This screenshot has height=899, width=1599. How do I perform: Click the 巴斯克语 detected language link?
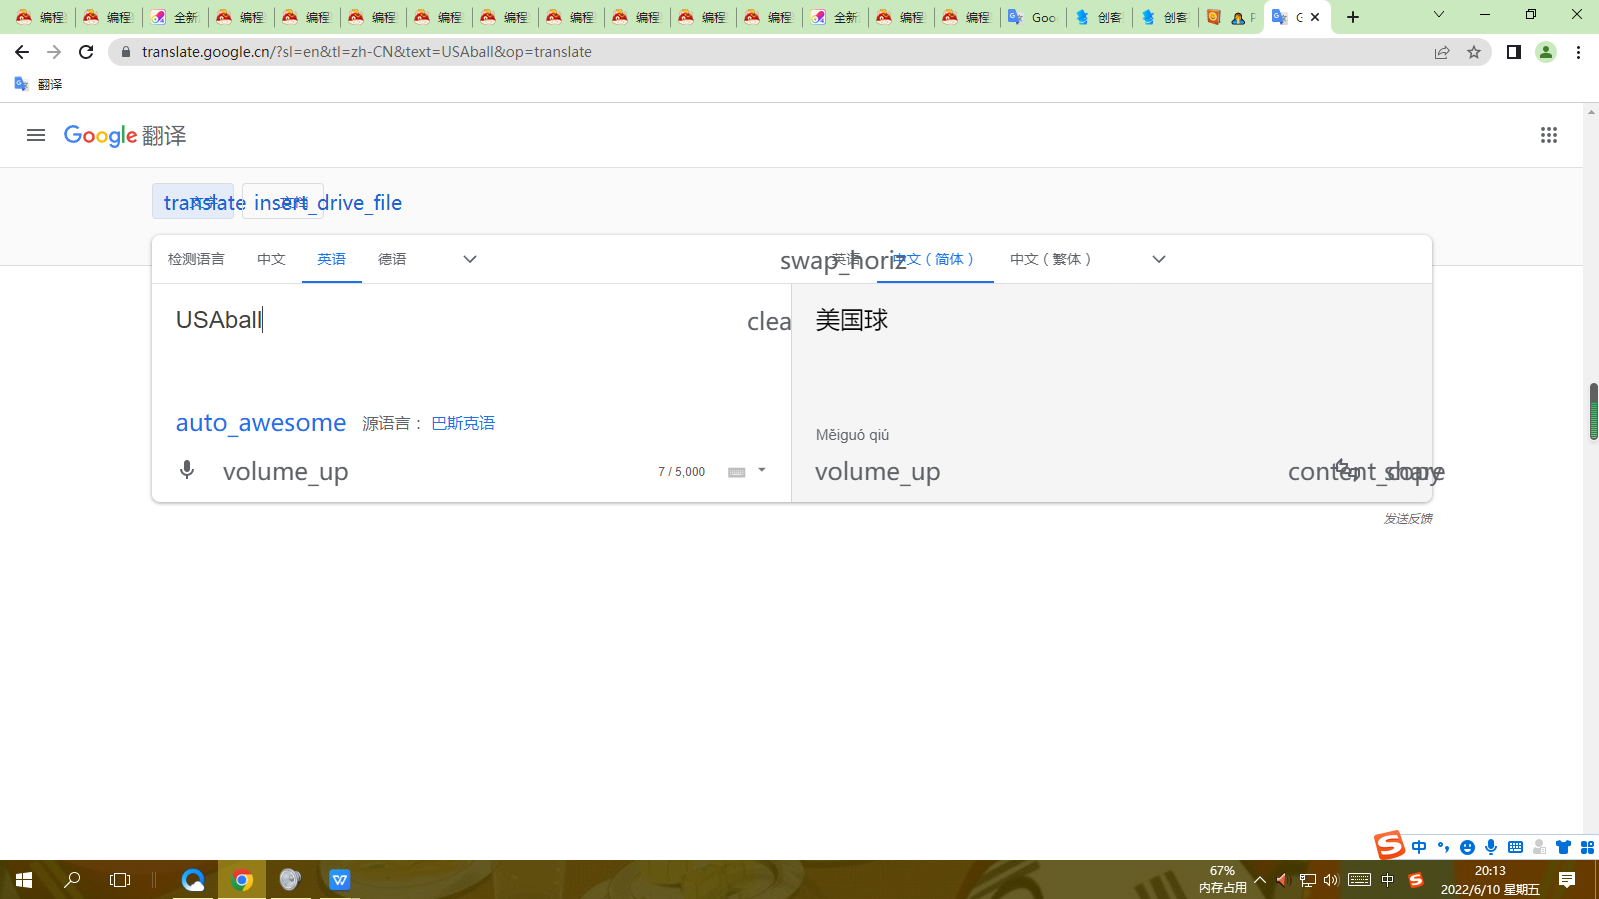[463, 423]
